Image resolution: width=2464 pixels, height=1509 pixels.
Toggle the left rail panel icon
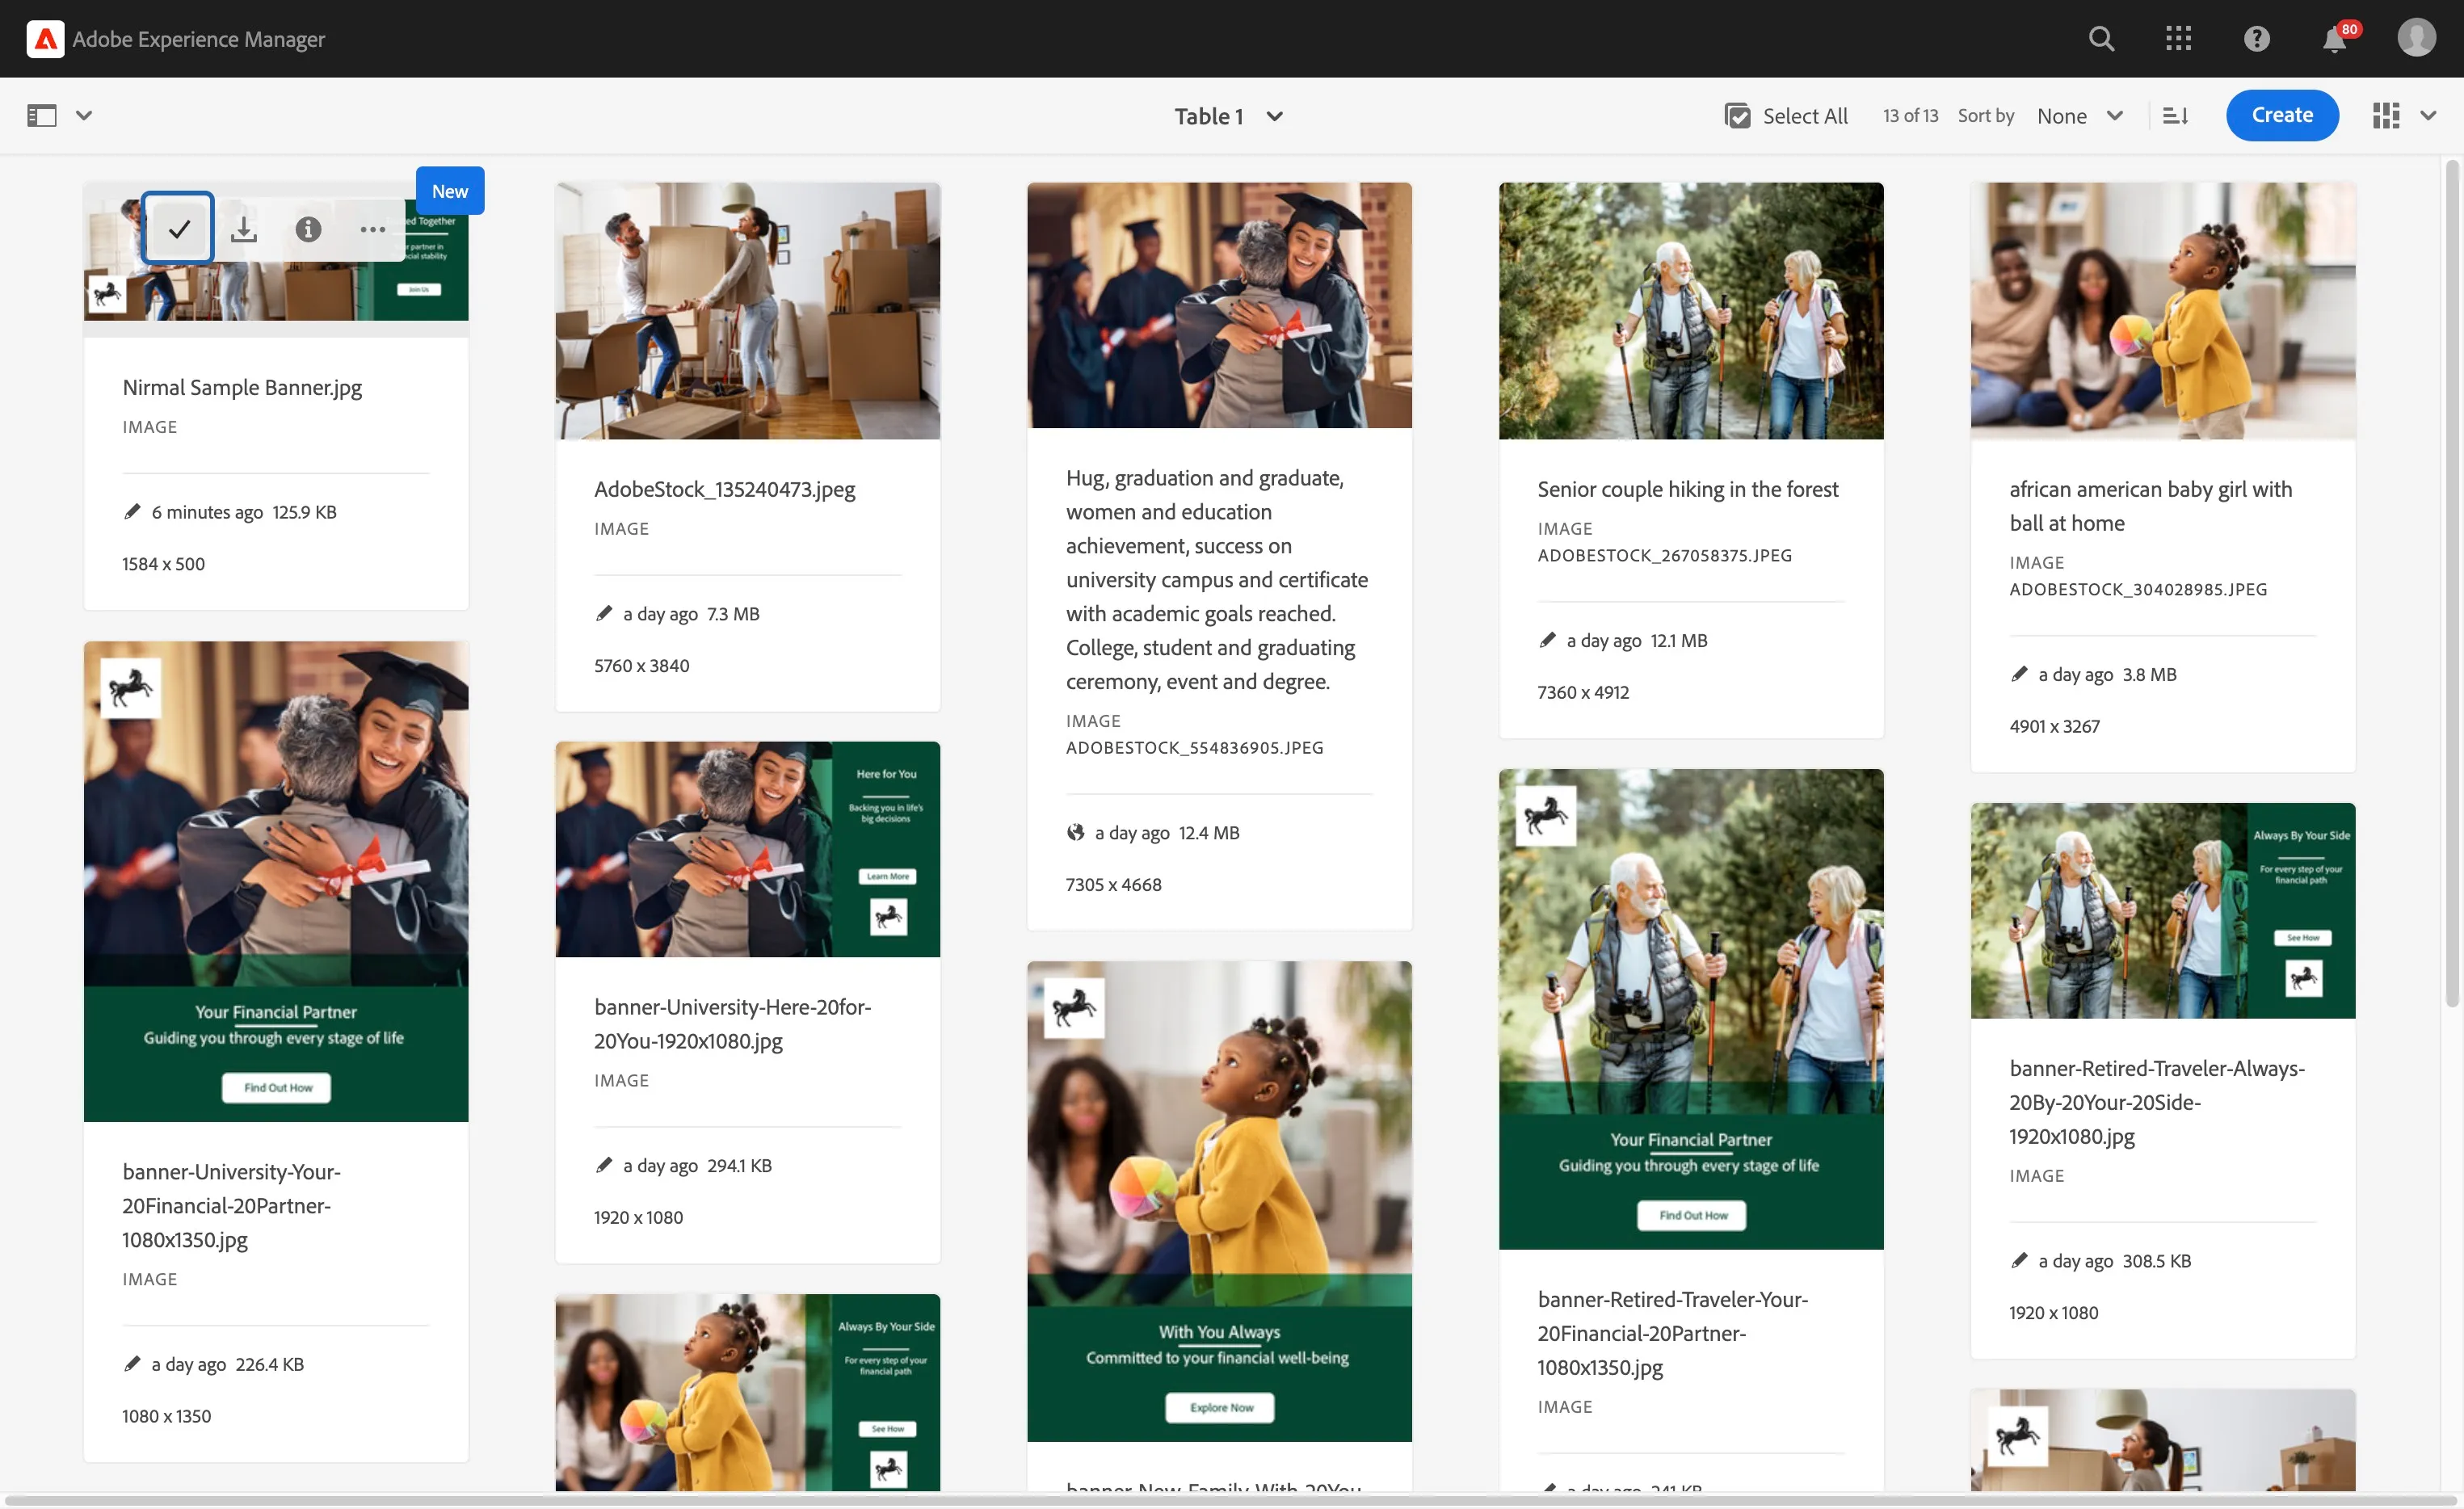pos(42,116)
